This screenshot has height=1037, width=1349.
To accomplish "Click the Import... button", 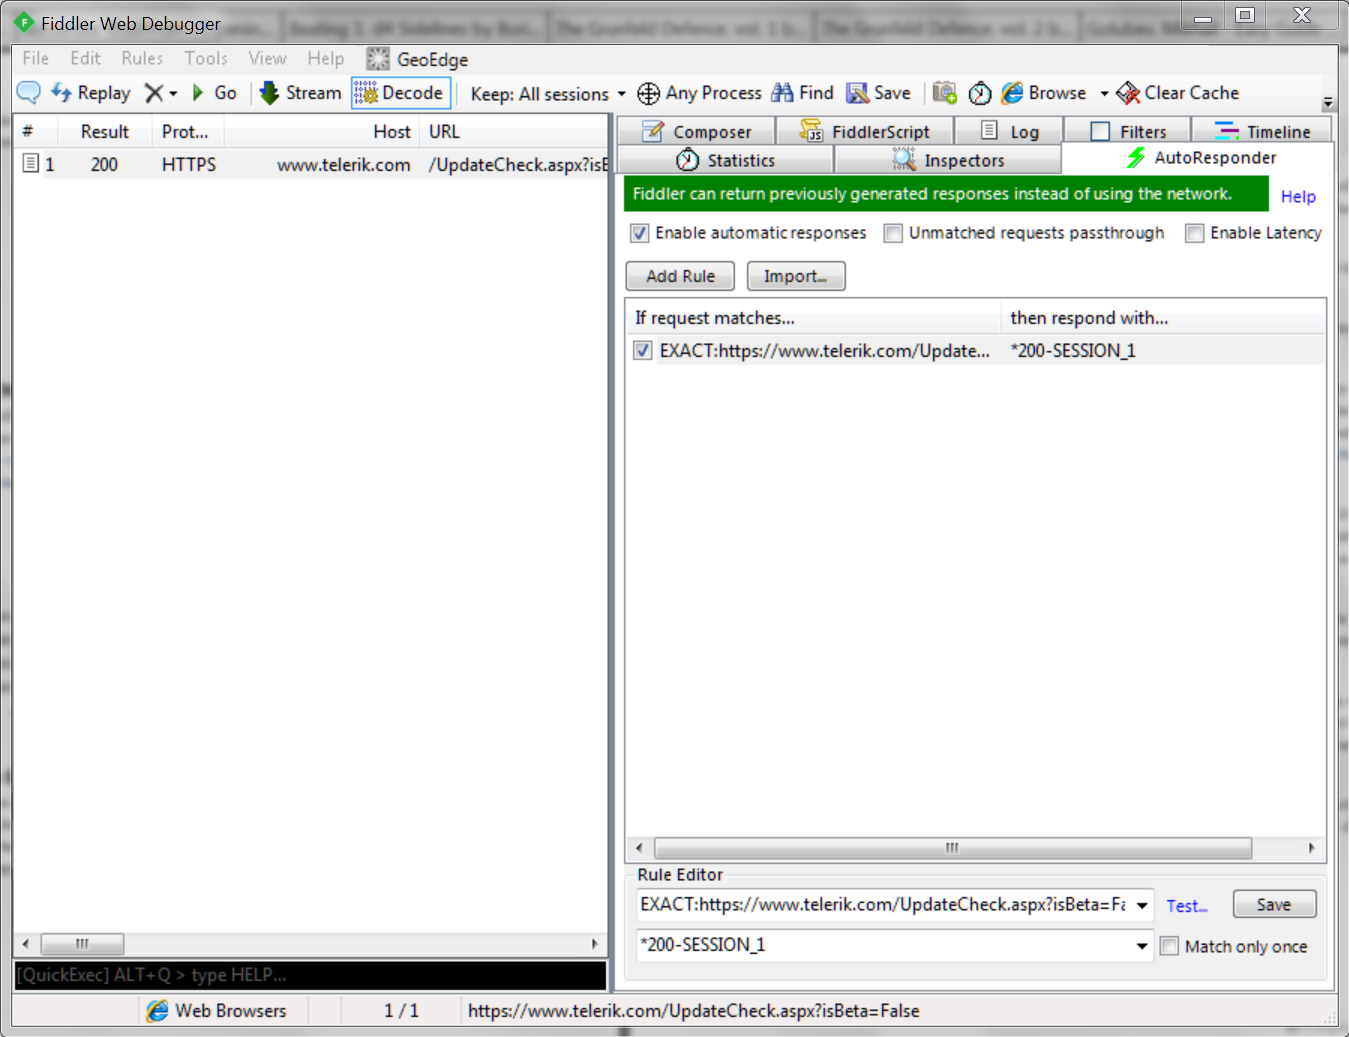I will coord(796,276).
